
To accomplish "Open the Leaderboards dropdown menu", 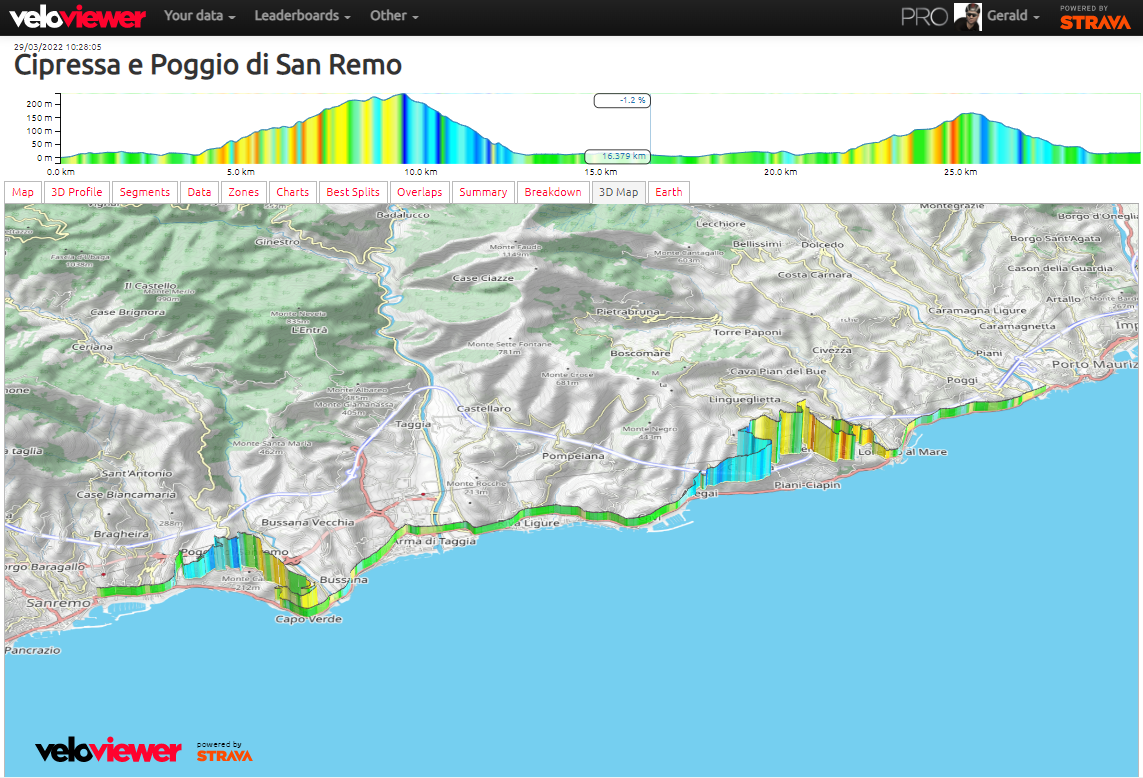I will [x=302, y=15].
